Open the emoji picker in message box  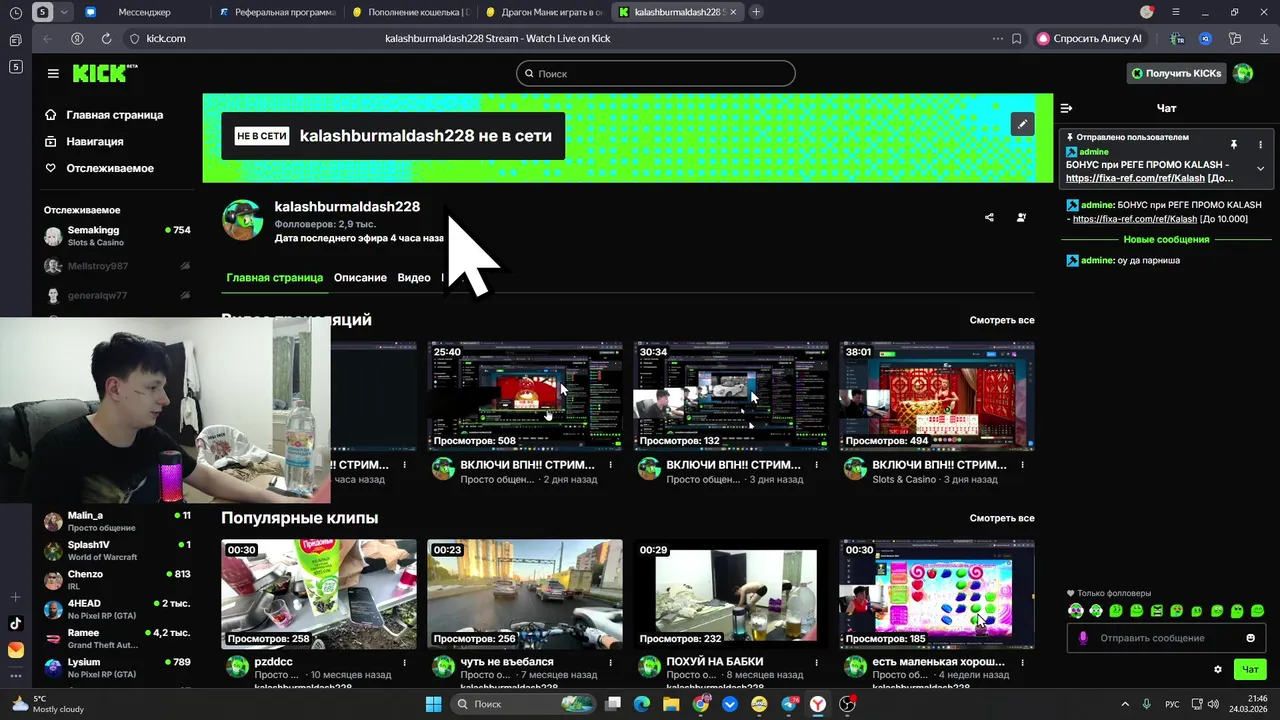1250,638
